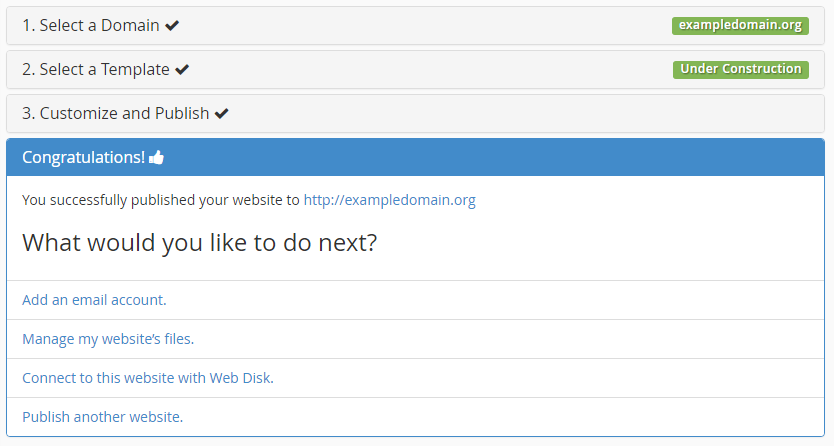The width and height of the screenshot is (834, 446).
Task: Click the What would you like to do next heading
Action: click(x=199, y=243)
